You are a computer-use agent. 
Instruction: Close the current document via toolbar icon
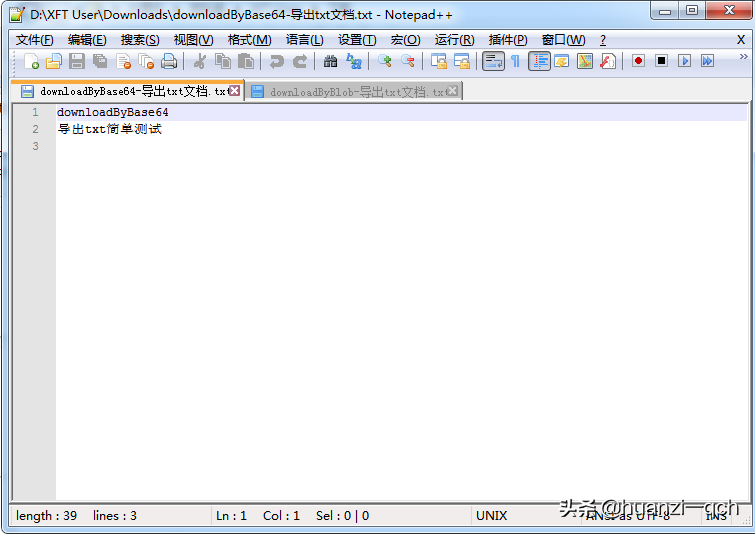coord(123,61)
